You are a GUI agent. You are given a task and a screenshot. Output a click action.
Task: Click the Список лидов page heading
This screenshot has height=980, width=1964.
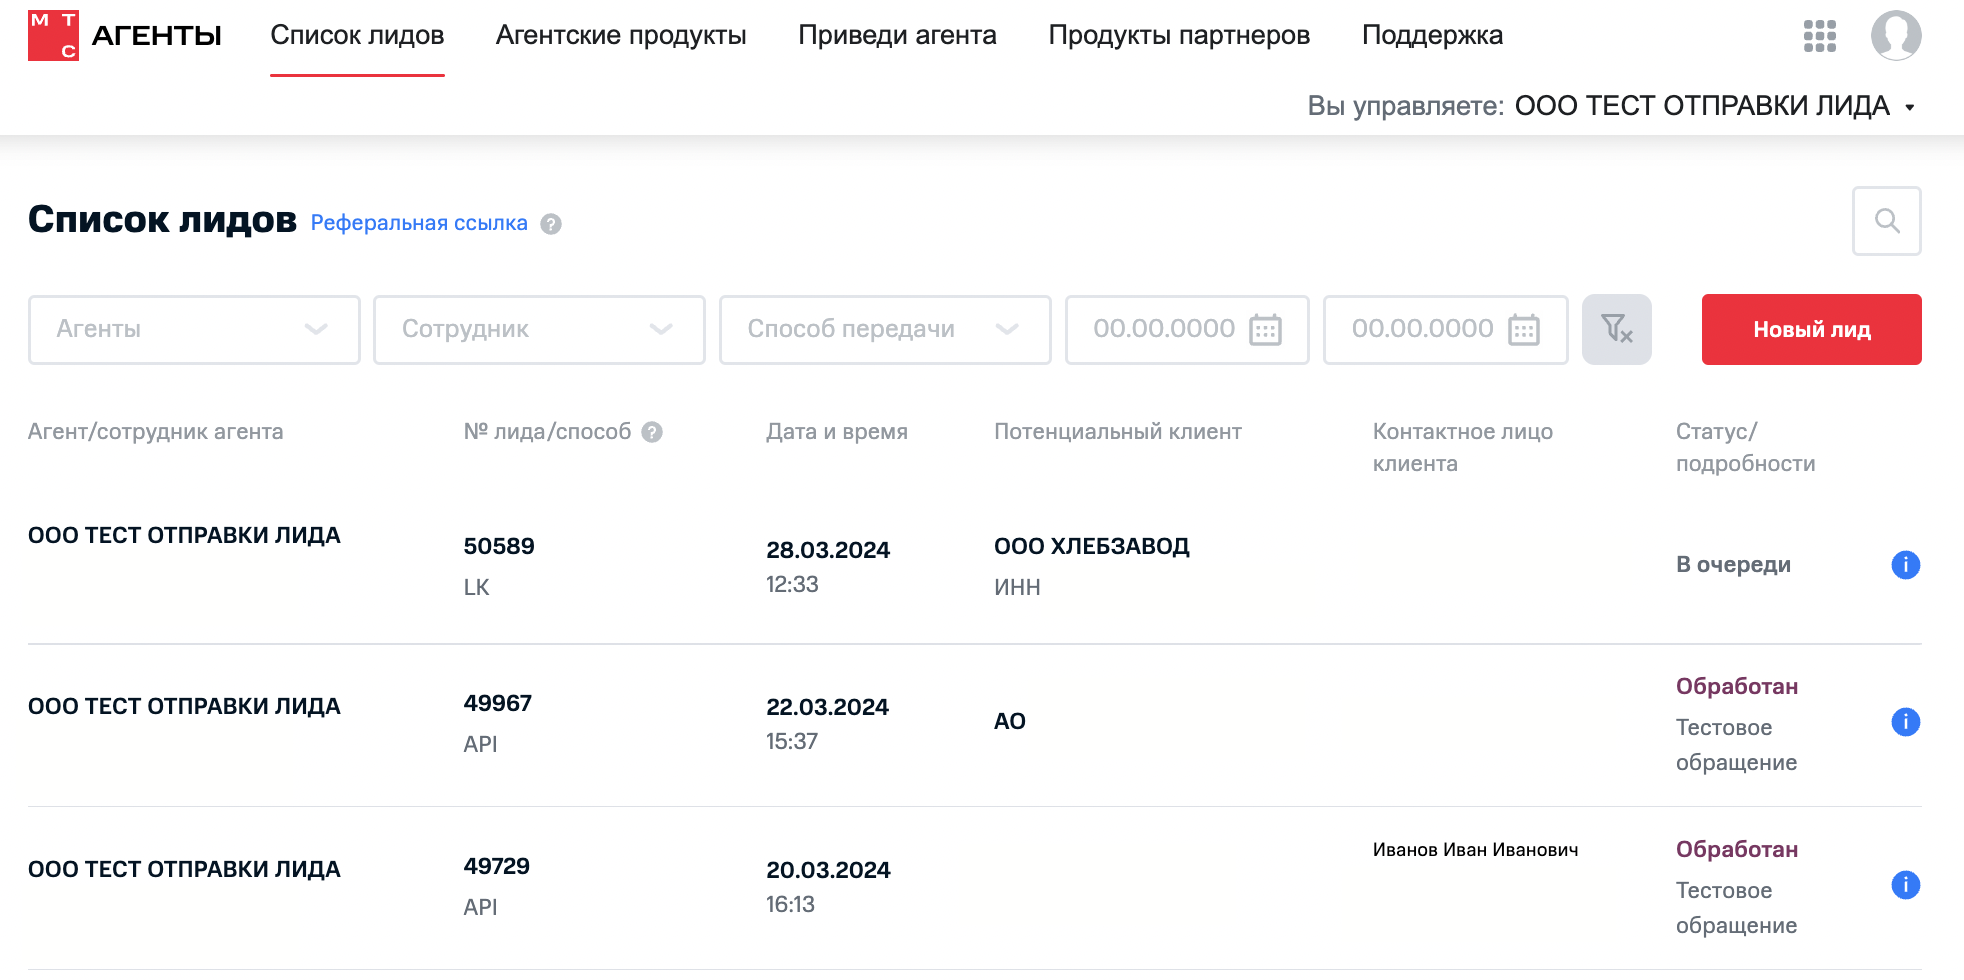pyautogui.click(x=162, y=219)
